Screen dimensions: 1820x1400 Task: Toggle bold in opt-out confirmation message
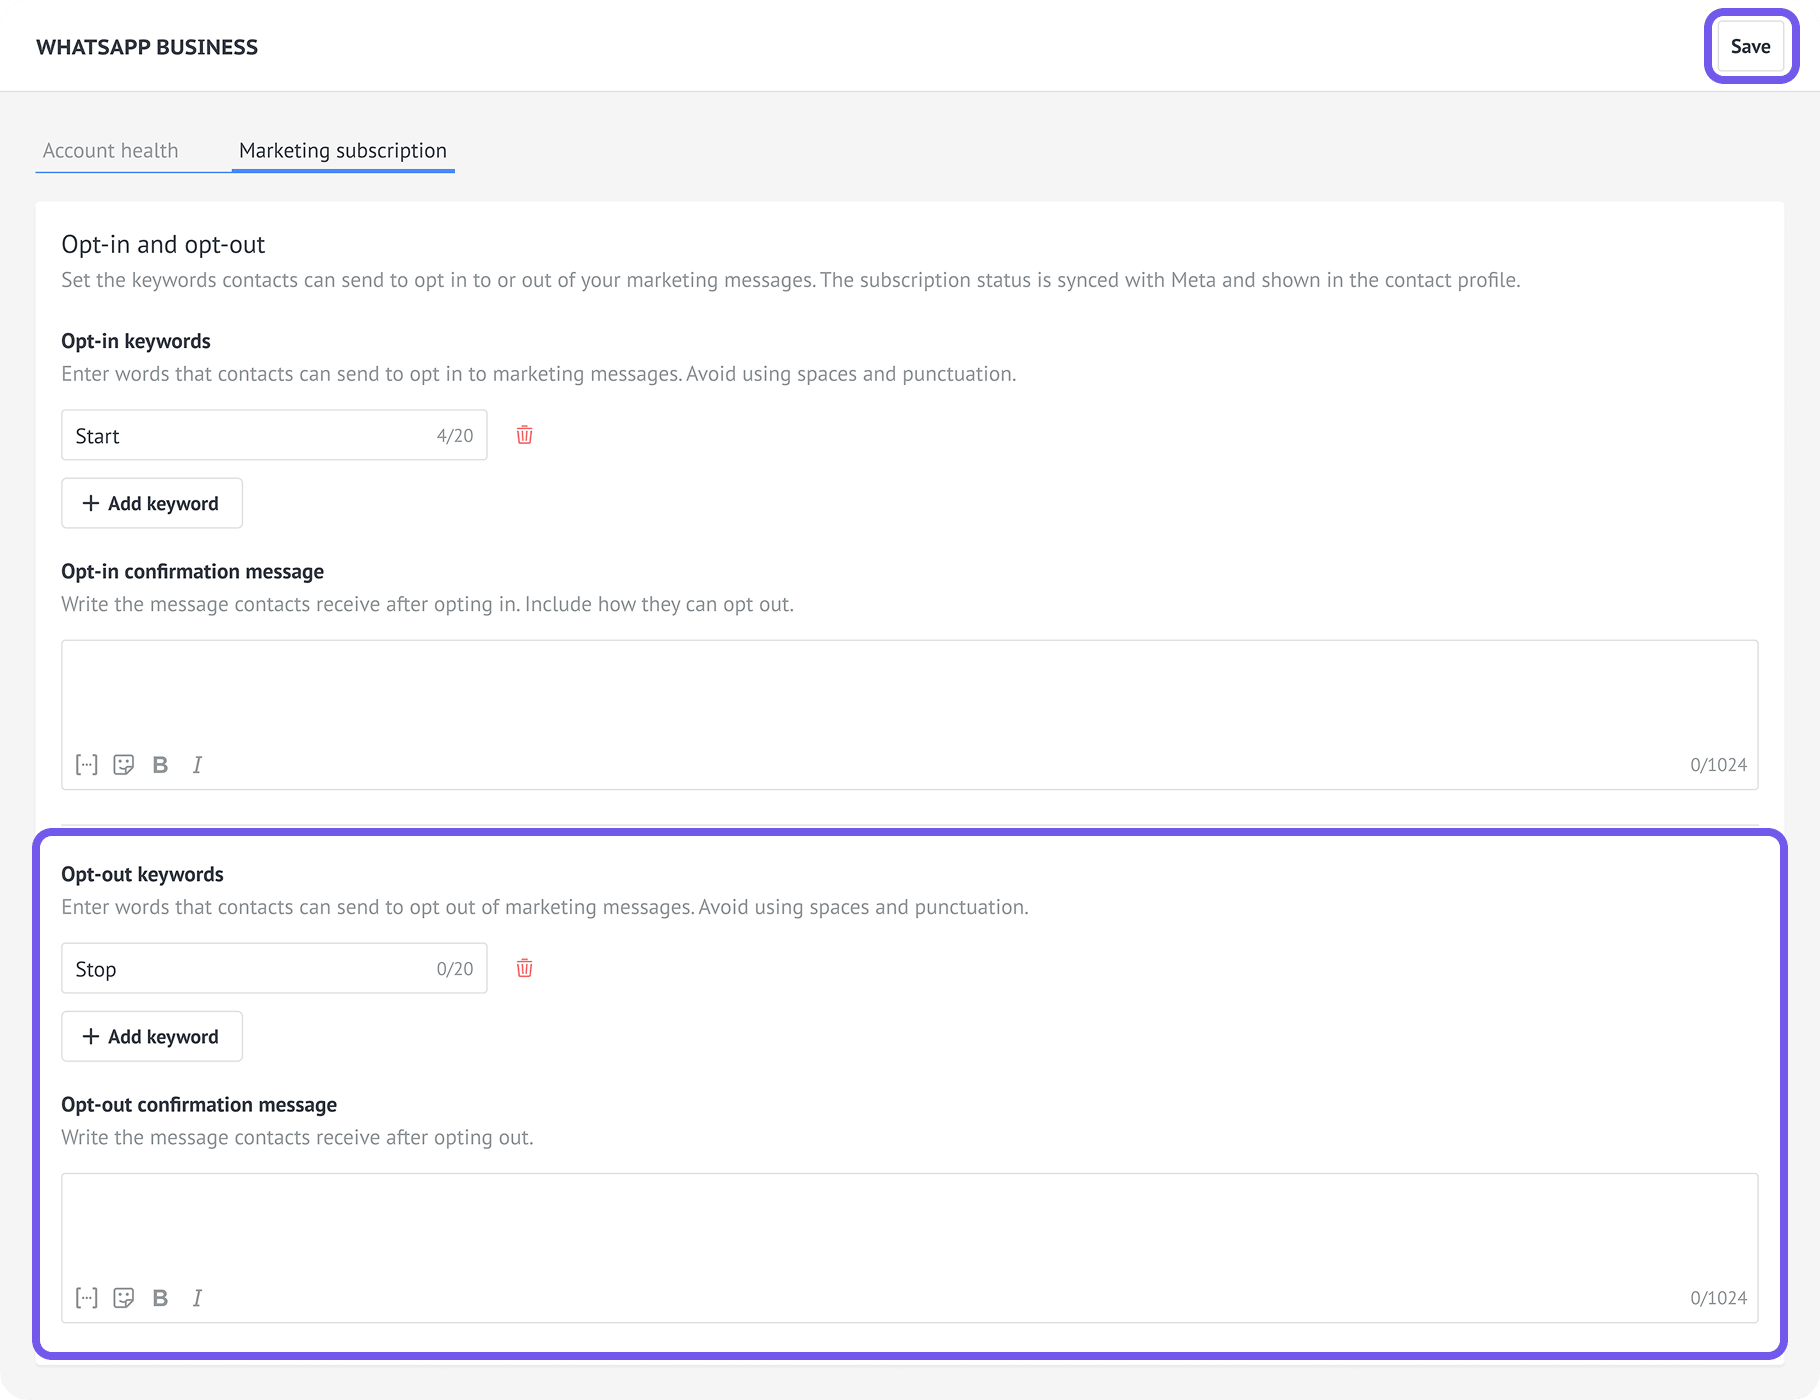point(160,1298)
